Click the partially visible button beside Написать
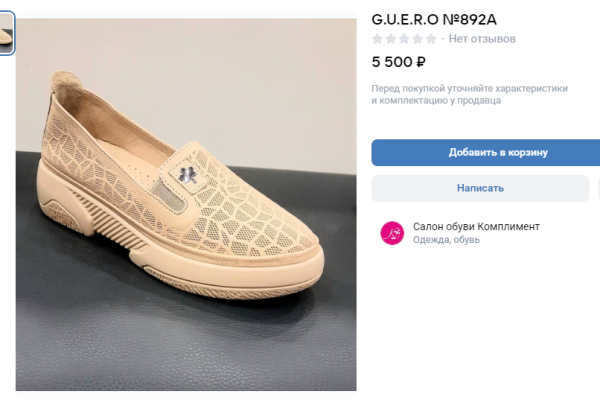600x400 pixels. [x=598, y=188]
